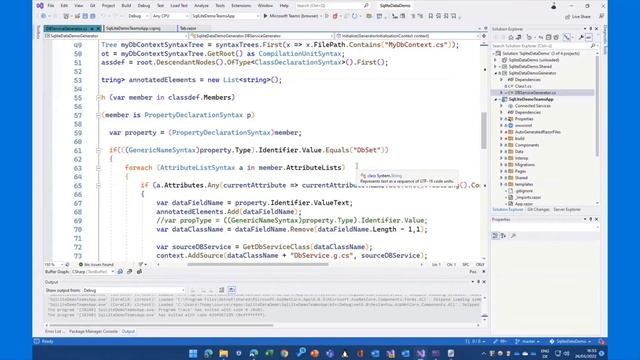This screenshot has width=640, height=360.
Task: Open the Git menu
Action: 93,6
